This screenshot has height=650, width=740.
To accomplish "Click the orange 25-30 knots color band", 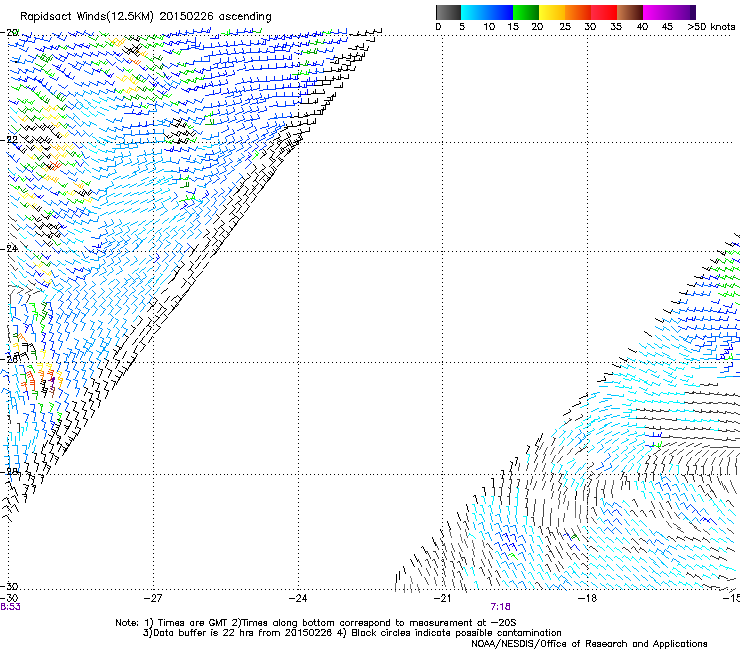I will click(x=578, y=12).
